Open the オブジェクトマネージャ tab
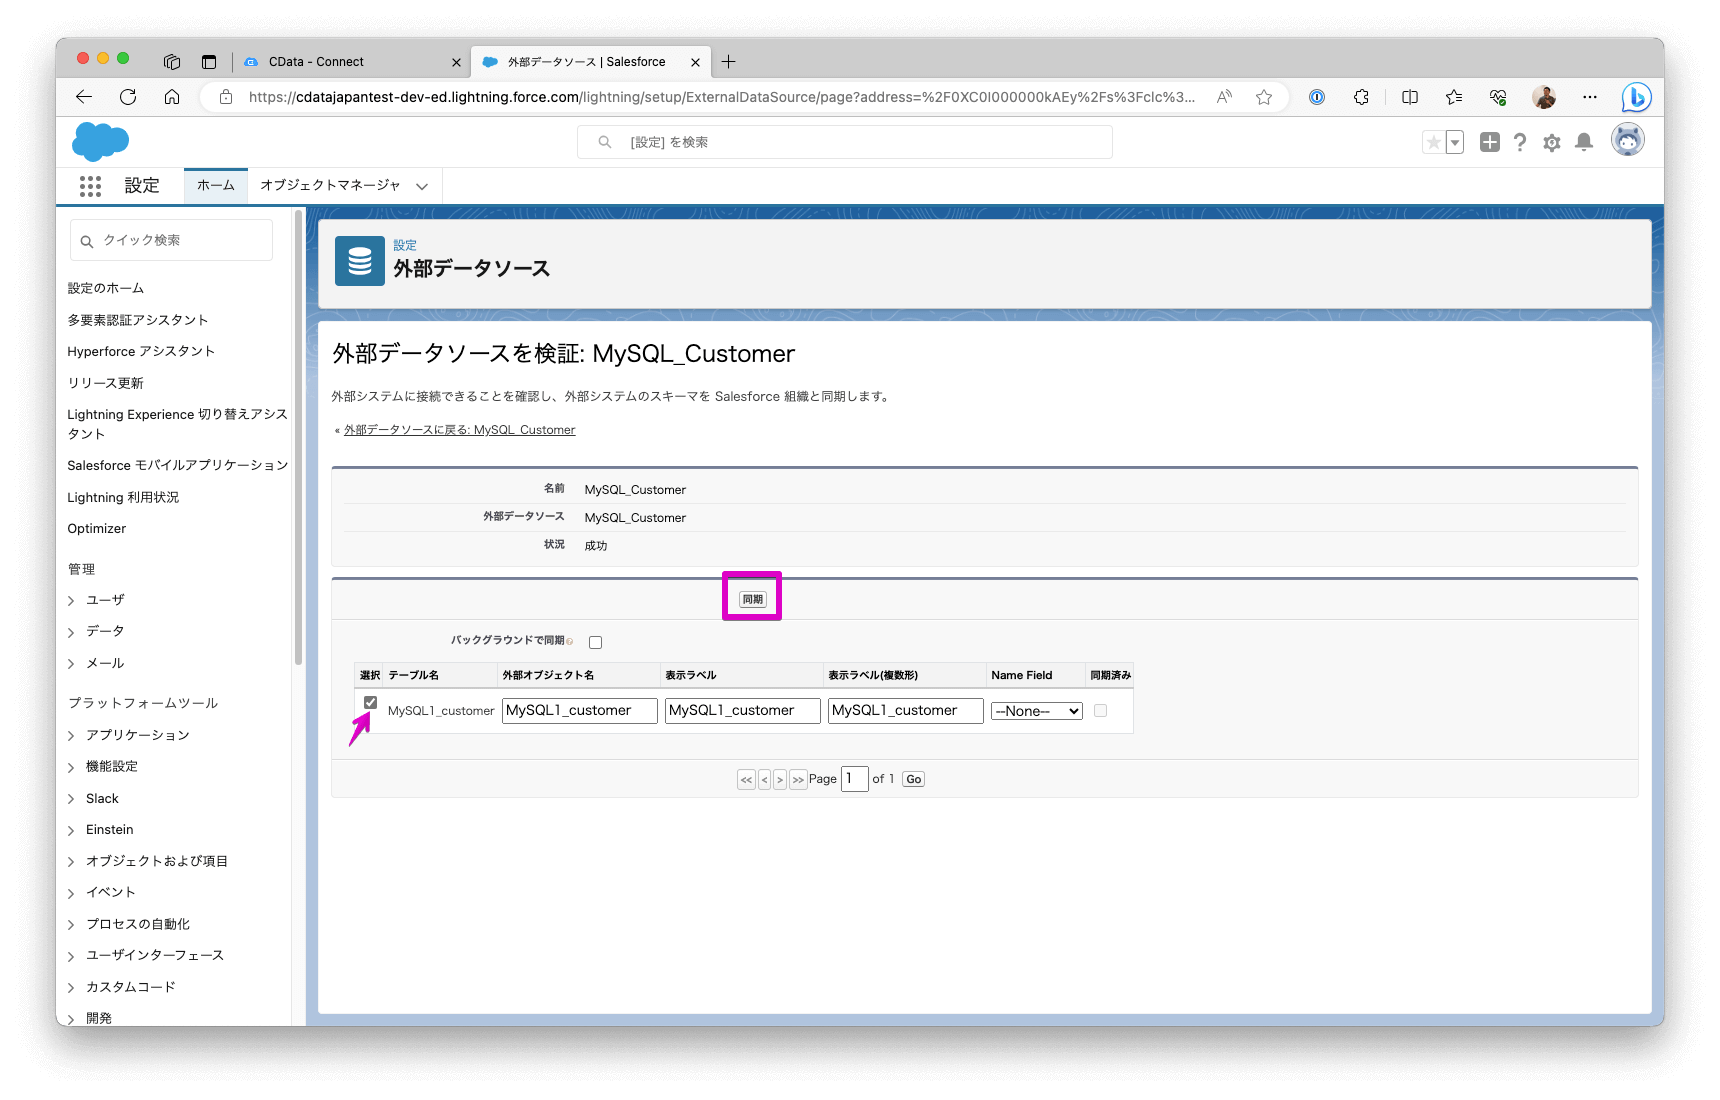Viewport: 1720px width, 1100px height. pyautogui.click(x=330, y=186)
